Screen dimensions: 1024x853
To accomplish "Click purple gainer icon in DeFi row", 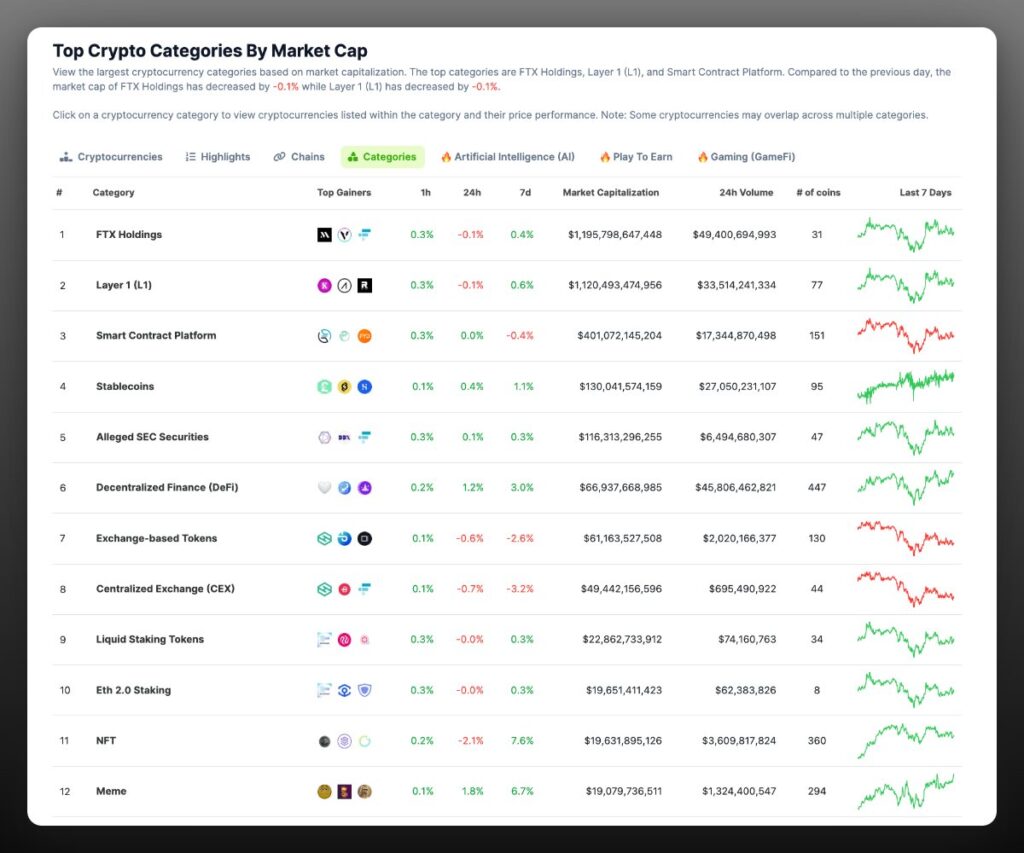I will pos(365,488).
